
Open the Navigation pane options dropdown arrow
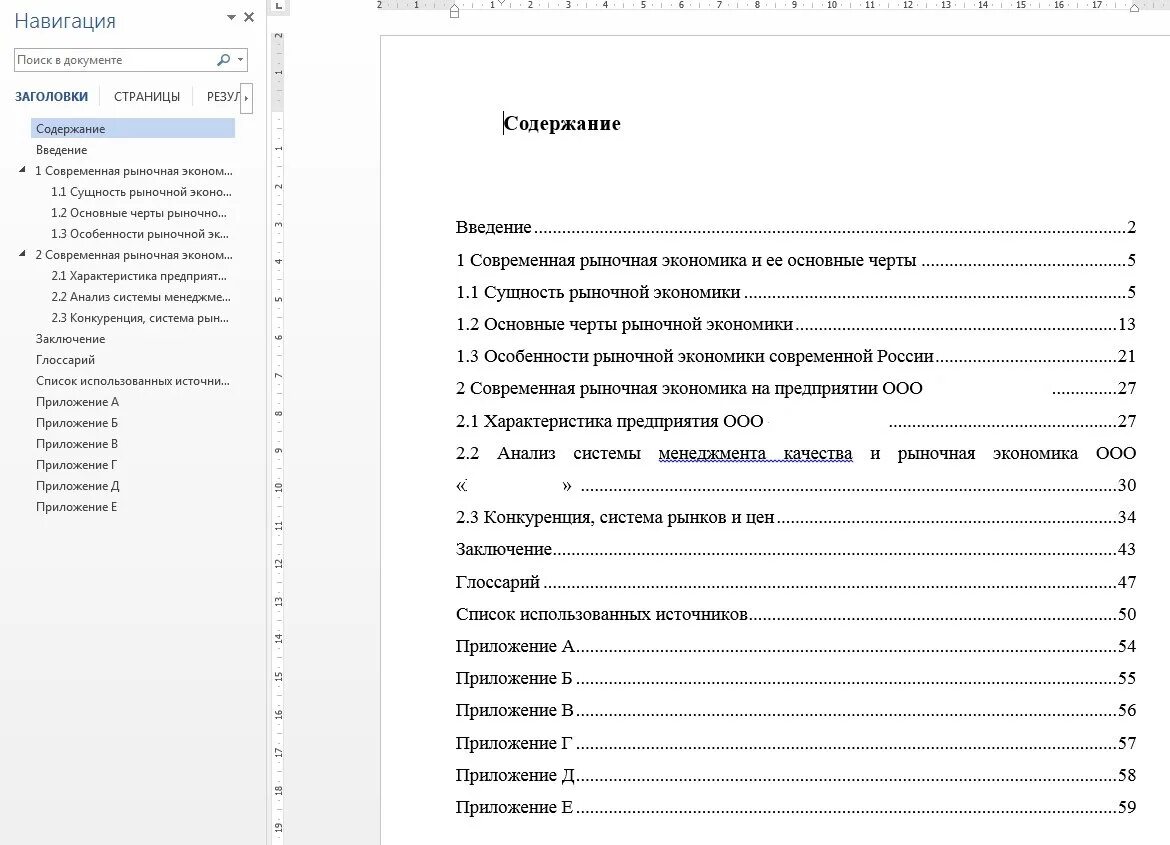[231, 17]
